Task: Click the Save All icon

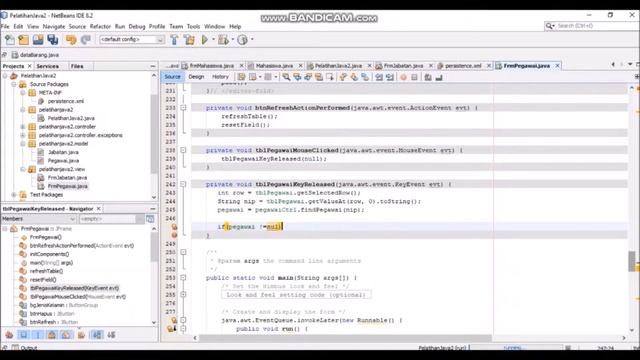Action: (x=53, y=40)
